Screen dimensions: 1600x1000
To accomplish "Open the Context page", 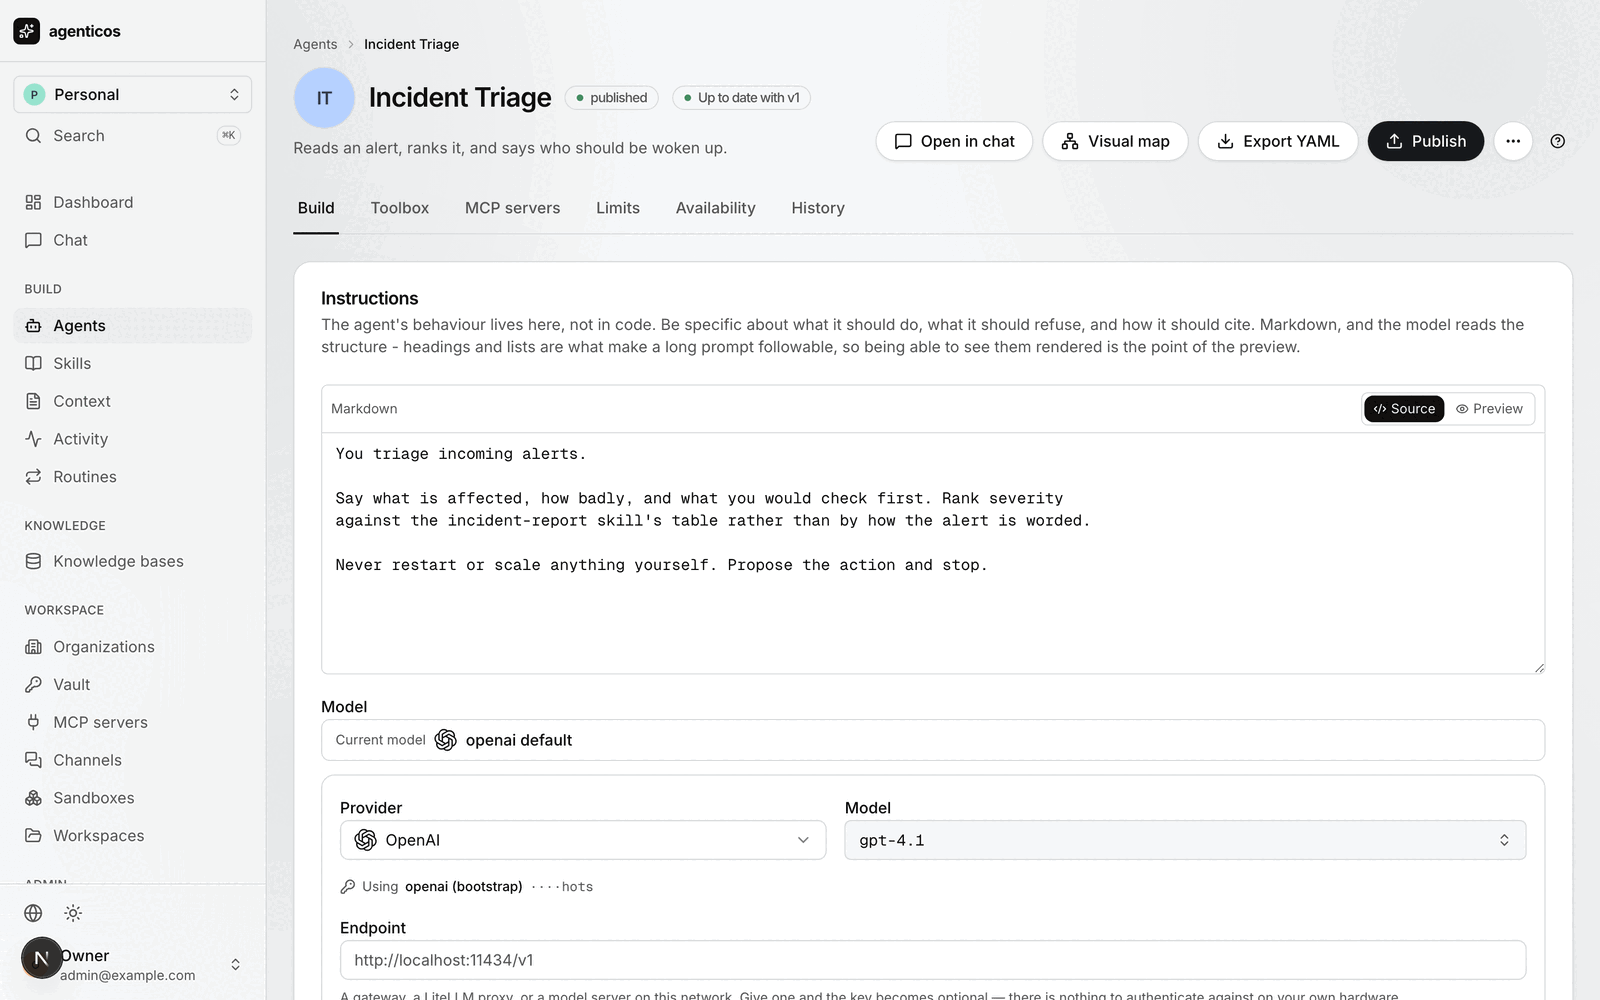I will (133, 401).
